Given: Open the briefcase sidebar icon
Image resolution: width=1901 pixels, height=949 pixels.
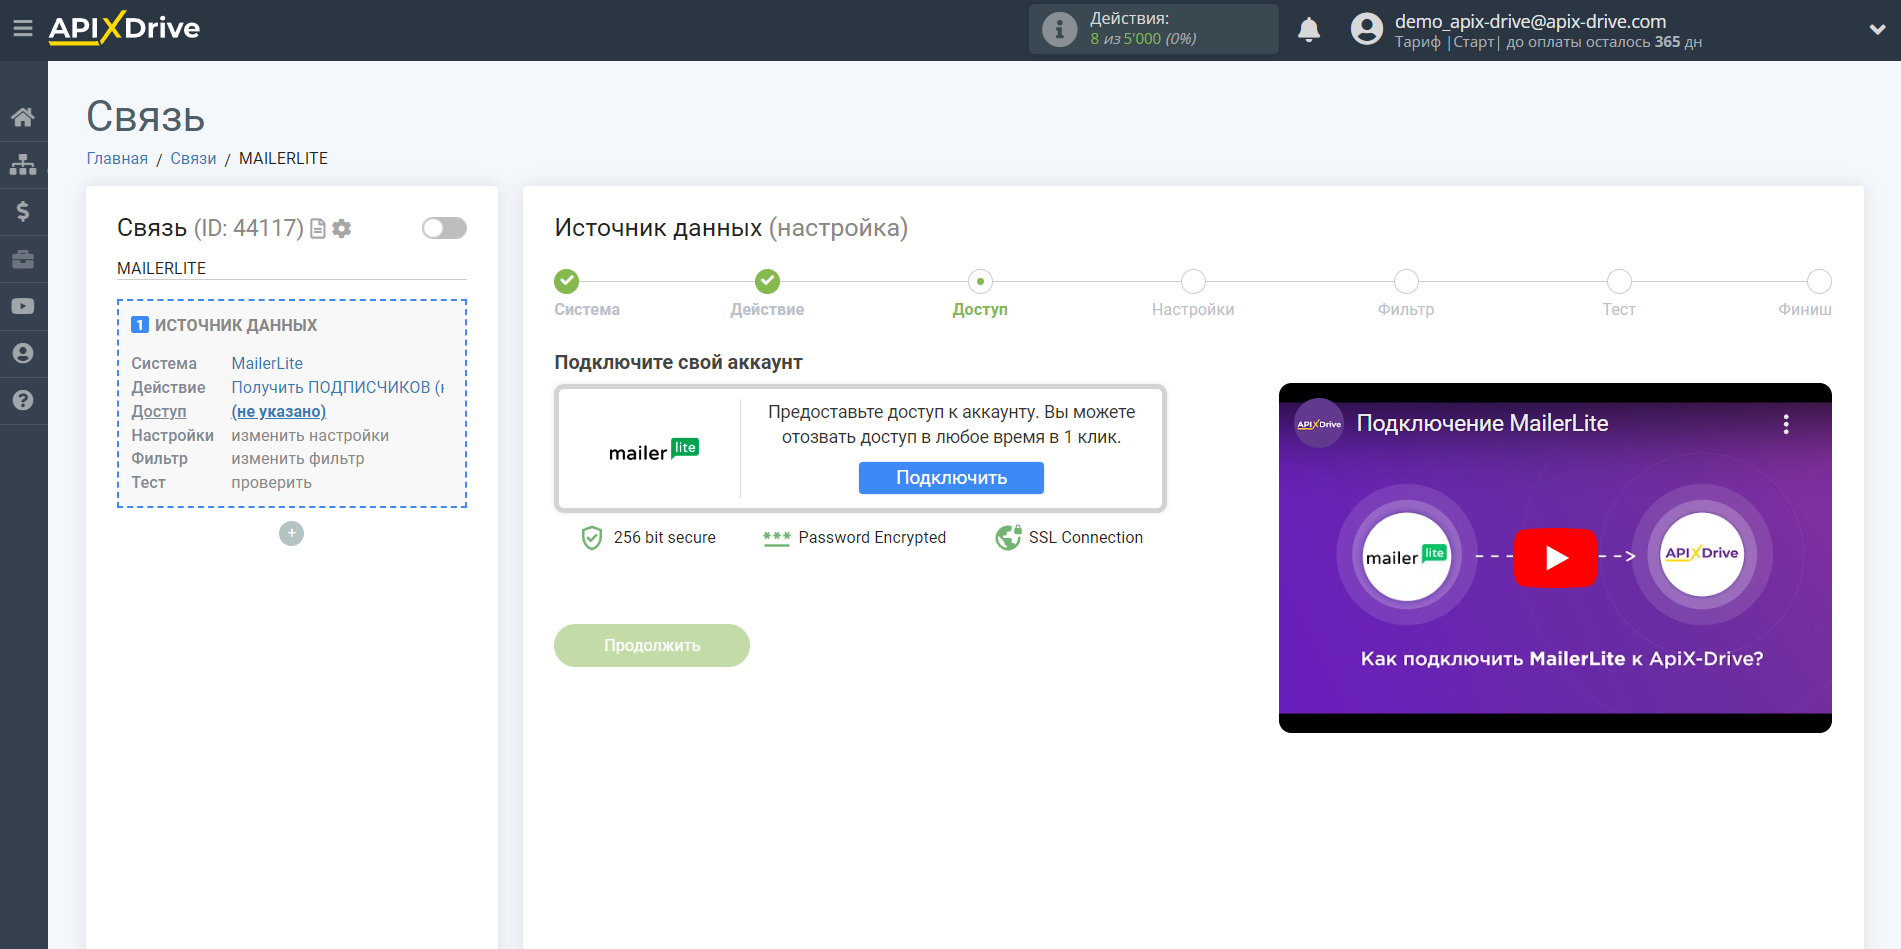Looking at the screenshot, I should [23, 259].
